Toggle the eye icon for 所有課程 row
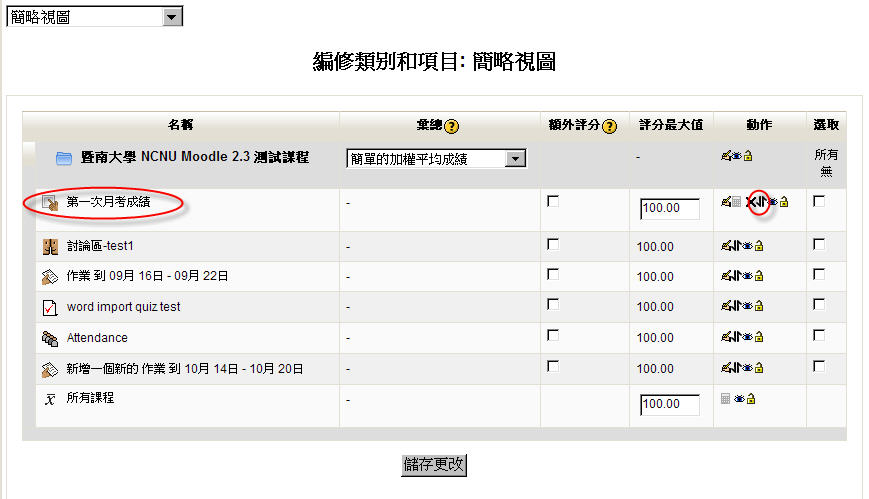 tap(739, 399)
